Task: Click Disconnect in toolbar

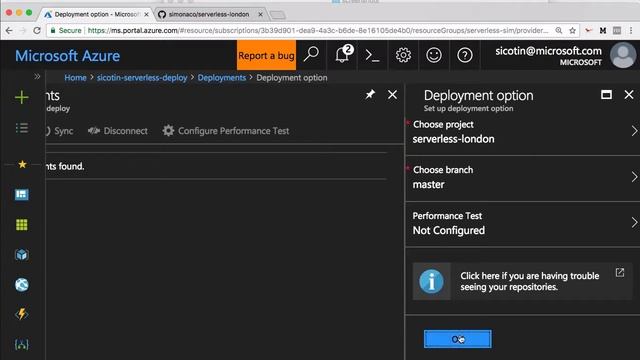Action: point(118,131)
